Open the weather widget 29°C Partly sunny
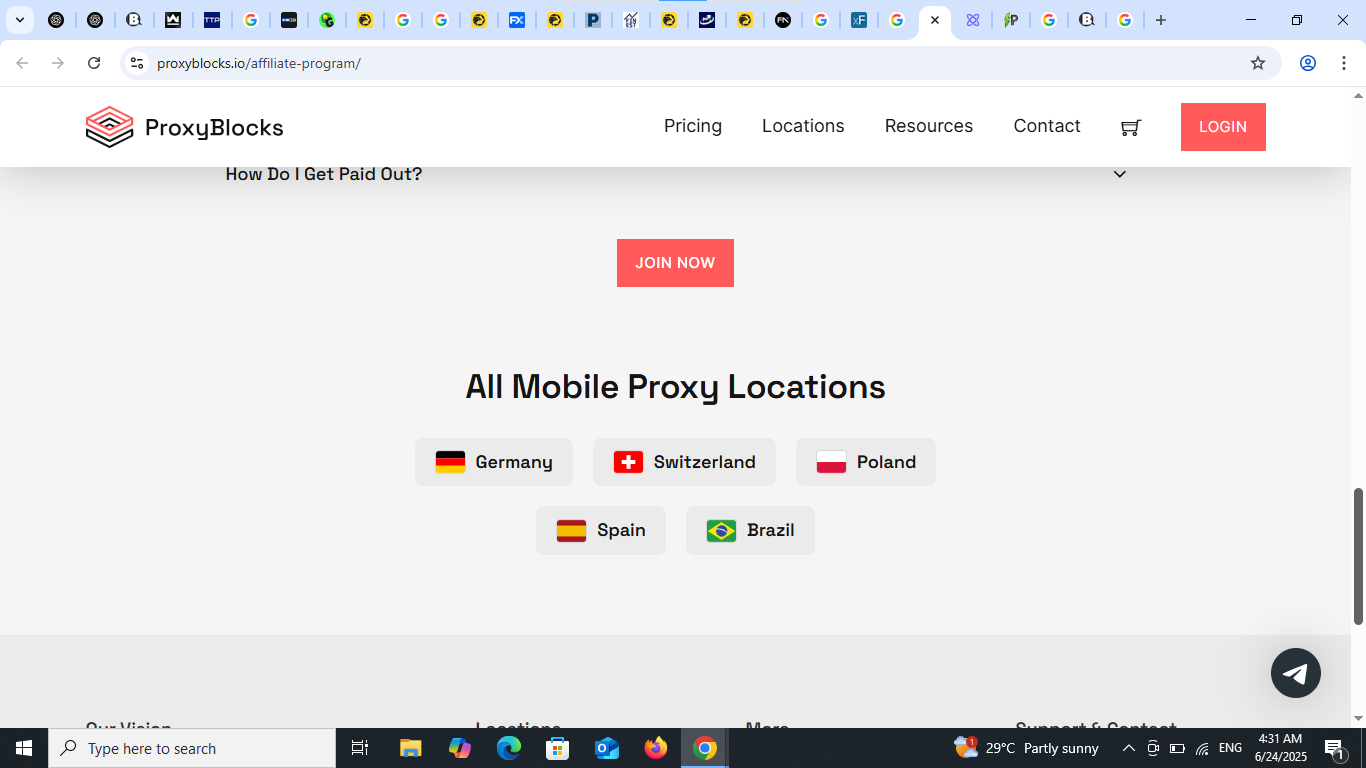The image size is (1366, 768). (1026, 748)
